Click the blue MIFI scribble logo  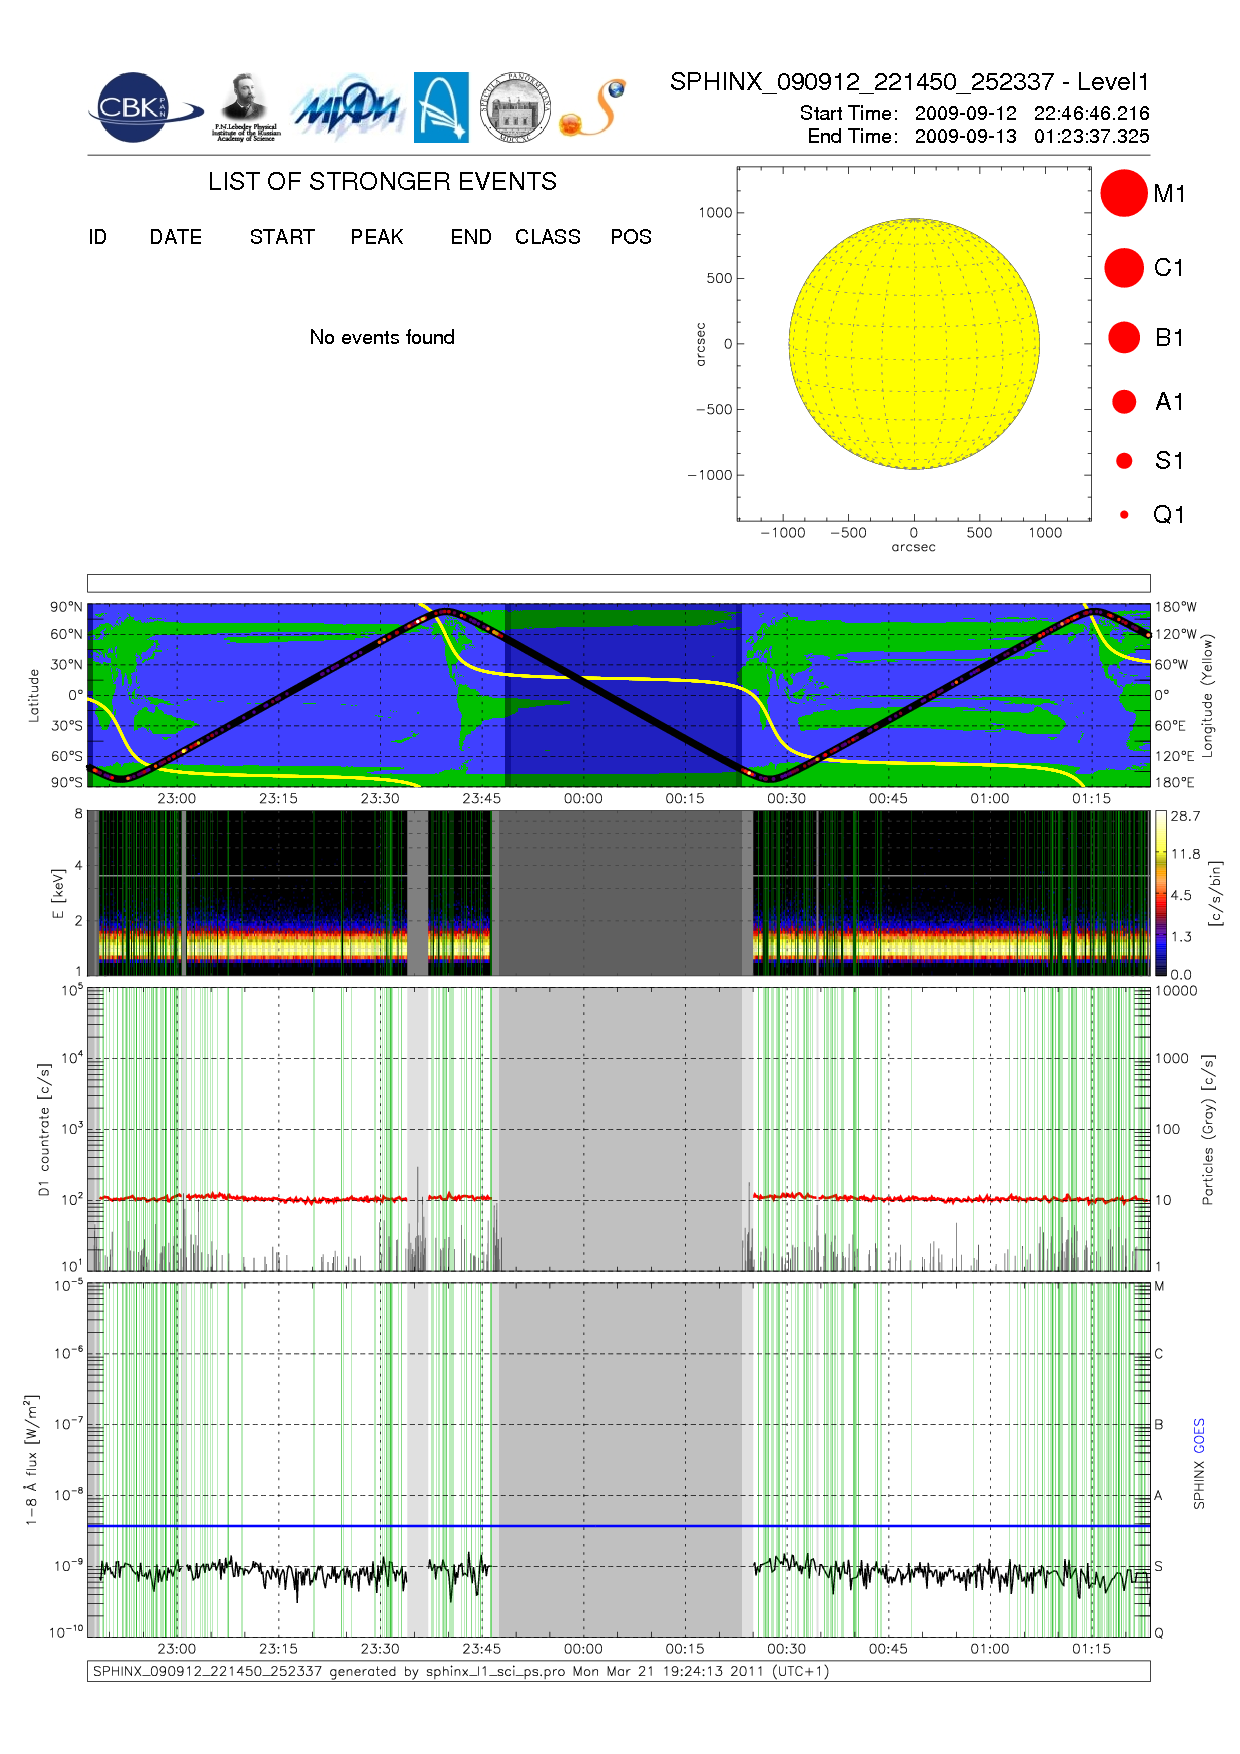[347, 108]
